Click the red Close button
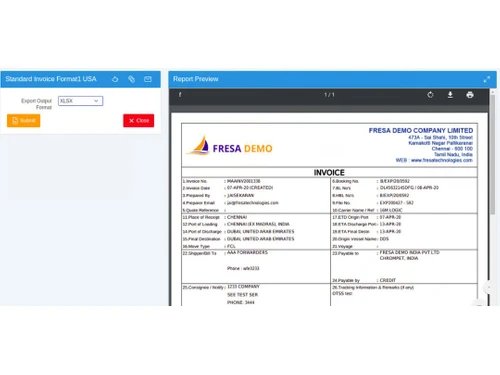This screenshot has height=375, width=500. pyautogui.click(x=139, y=120)
